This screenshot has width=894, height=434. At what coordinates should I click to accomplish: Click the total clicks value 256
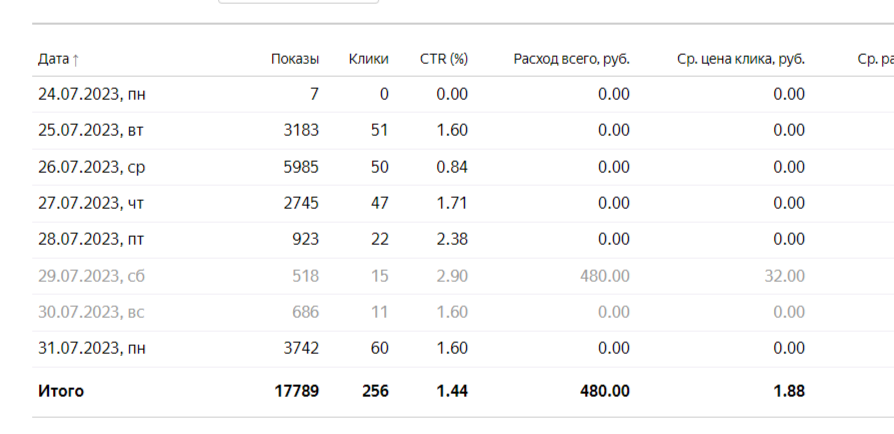(x=375, y=391)
